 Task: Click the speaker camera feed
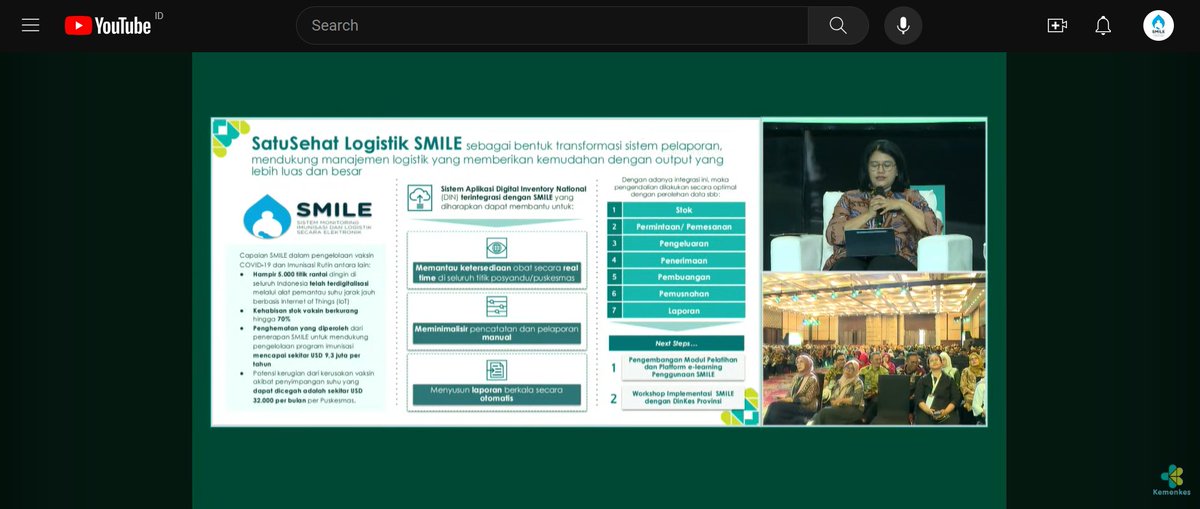[x=874, y=196]
